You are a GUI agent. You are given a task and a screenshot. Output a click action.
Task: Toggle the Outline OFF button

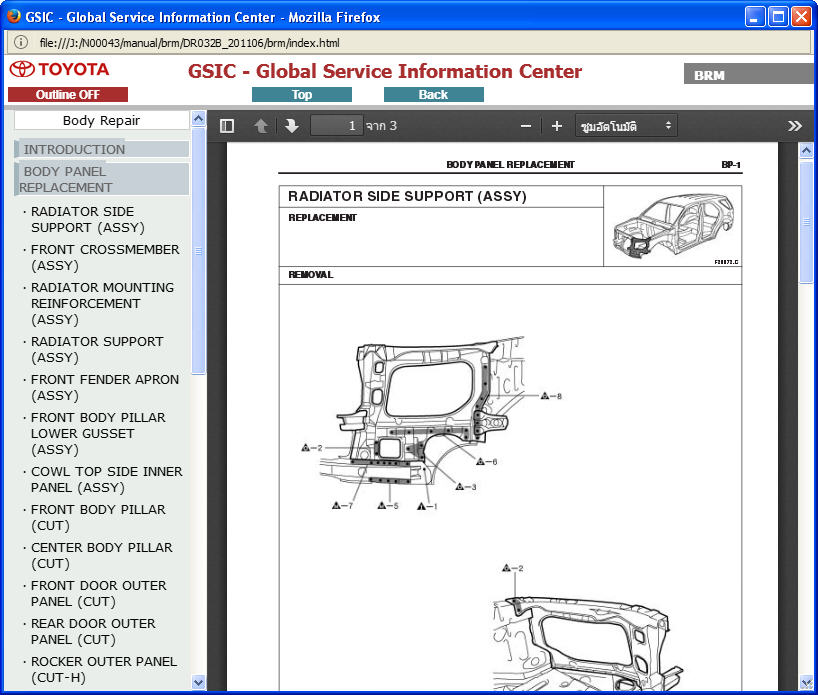[x=68, y=94]
